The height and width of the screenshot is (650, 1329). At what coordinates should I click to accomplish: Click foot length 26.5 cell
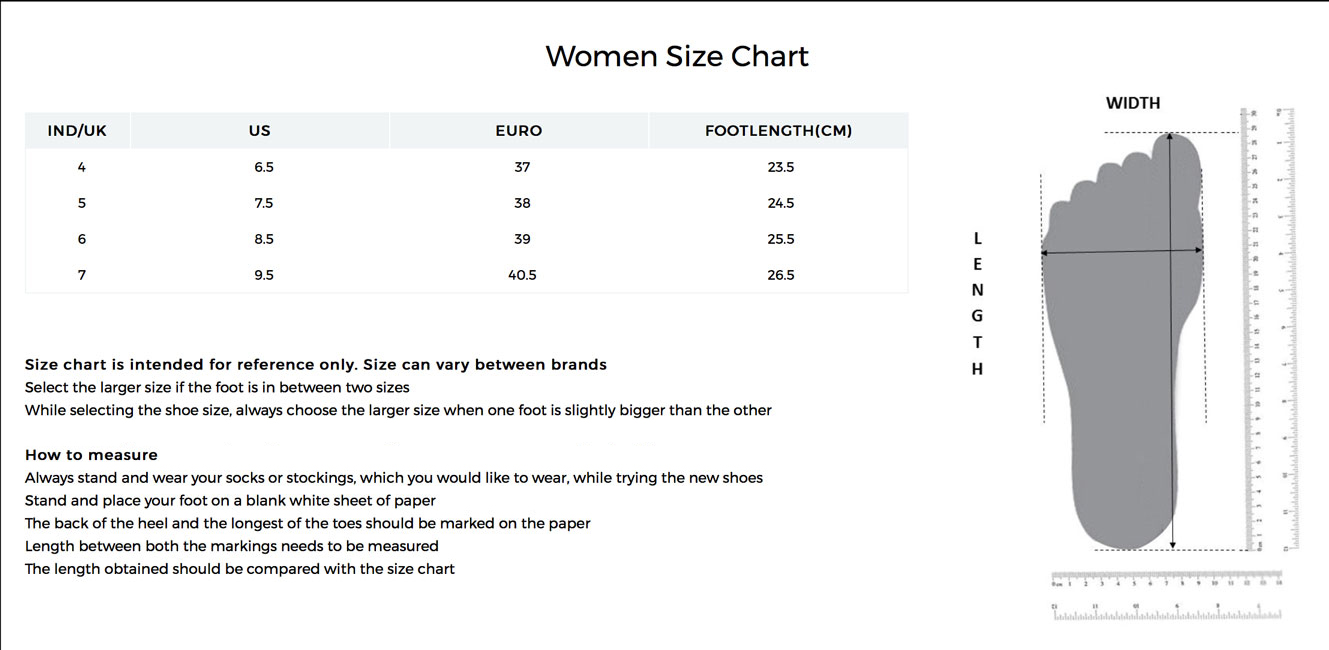click(x=781, y=275)
